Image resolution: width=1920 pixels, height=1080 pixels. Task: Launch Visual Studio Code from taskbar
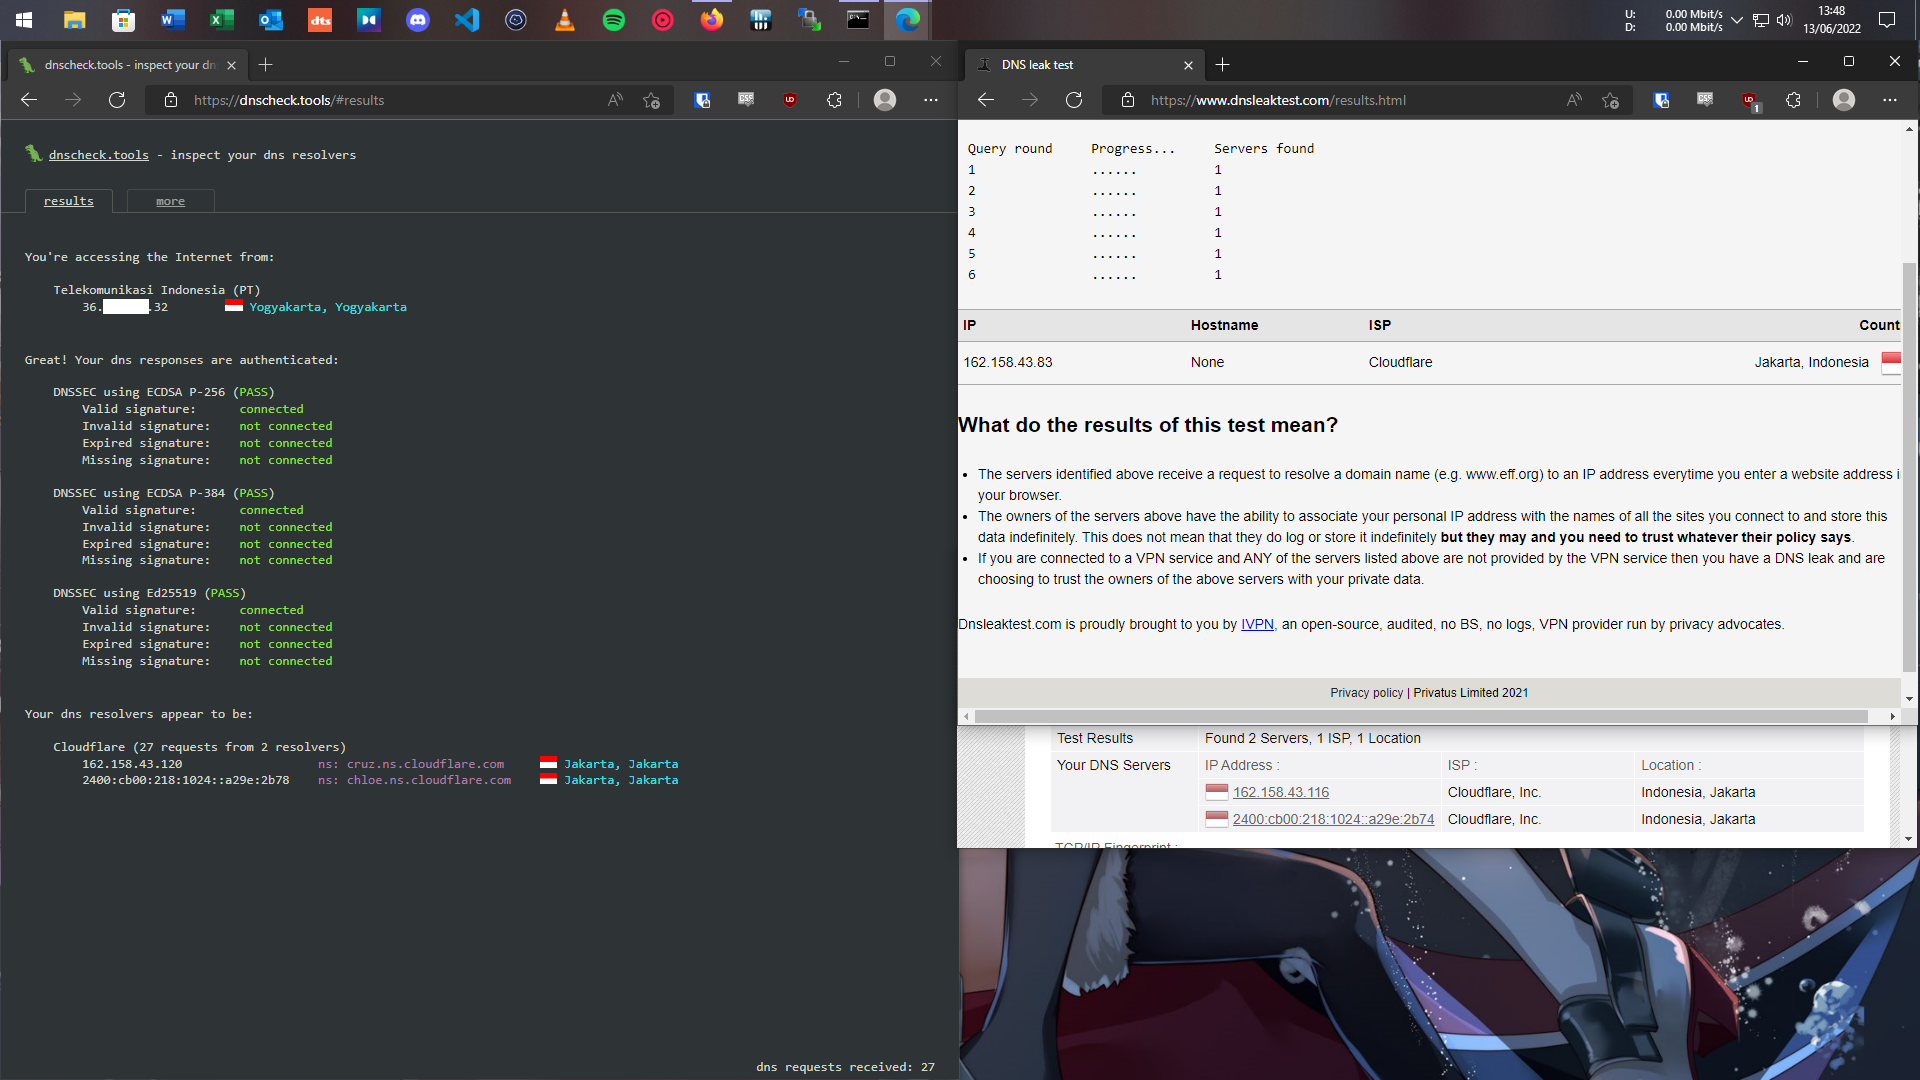click(467, 20)
